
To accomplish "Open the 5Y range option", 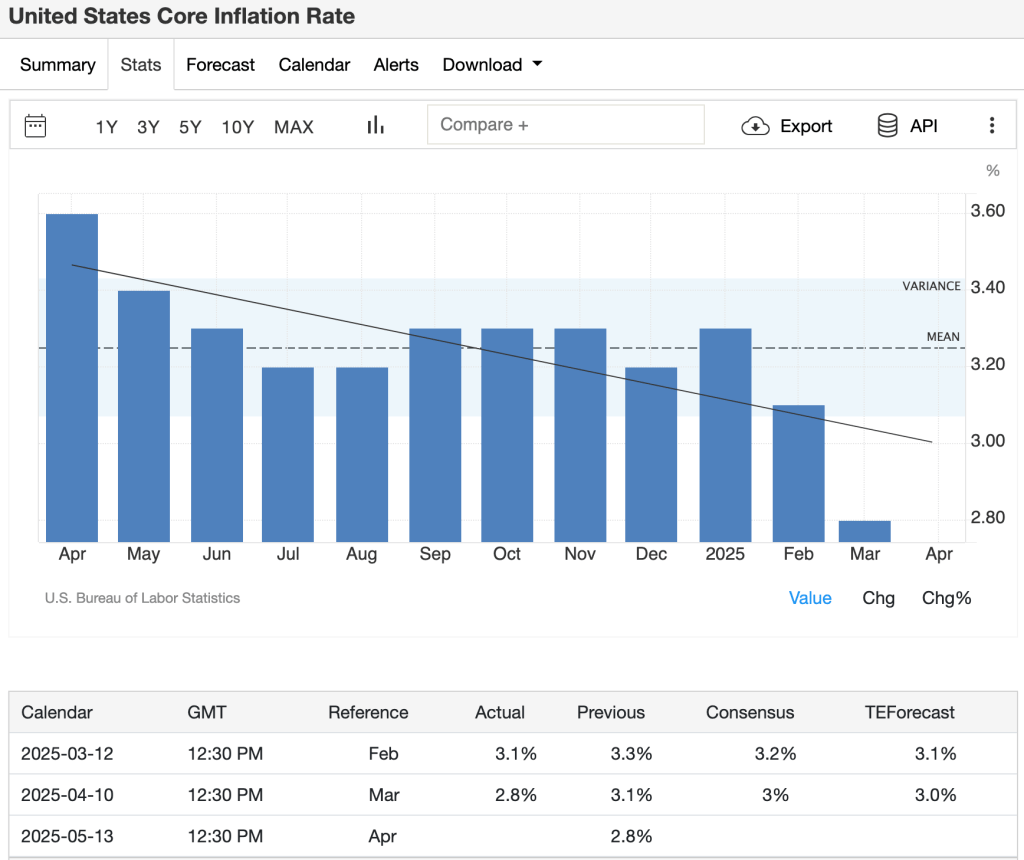I will point(190,127).
